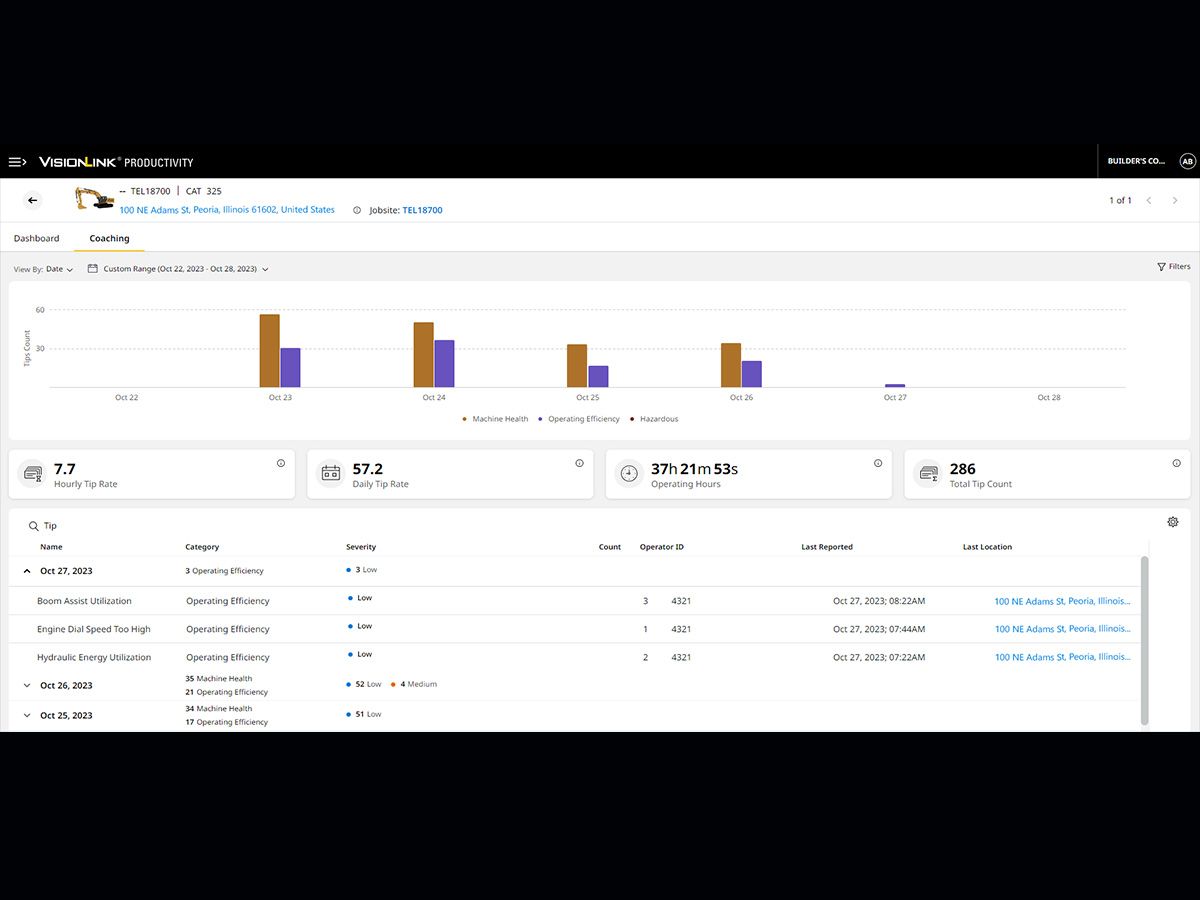Click the back arrow beside the asset header
1200x900 pixels.
click(x=31, y=200)
